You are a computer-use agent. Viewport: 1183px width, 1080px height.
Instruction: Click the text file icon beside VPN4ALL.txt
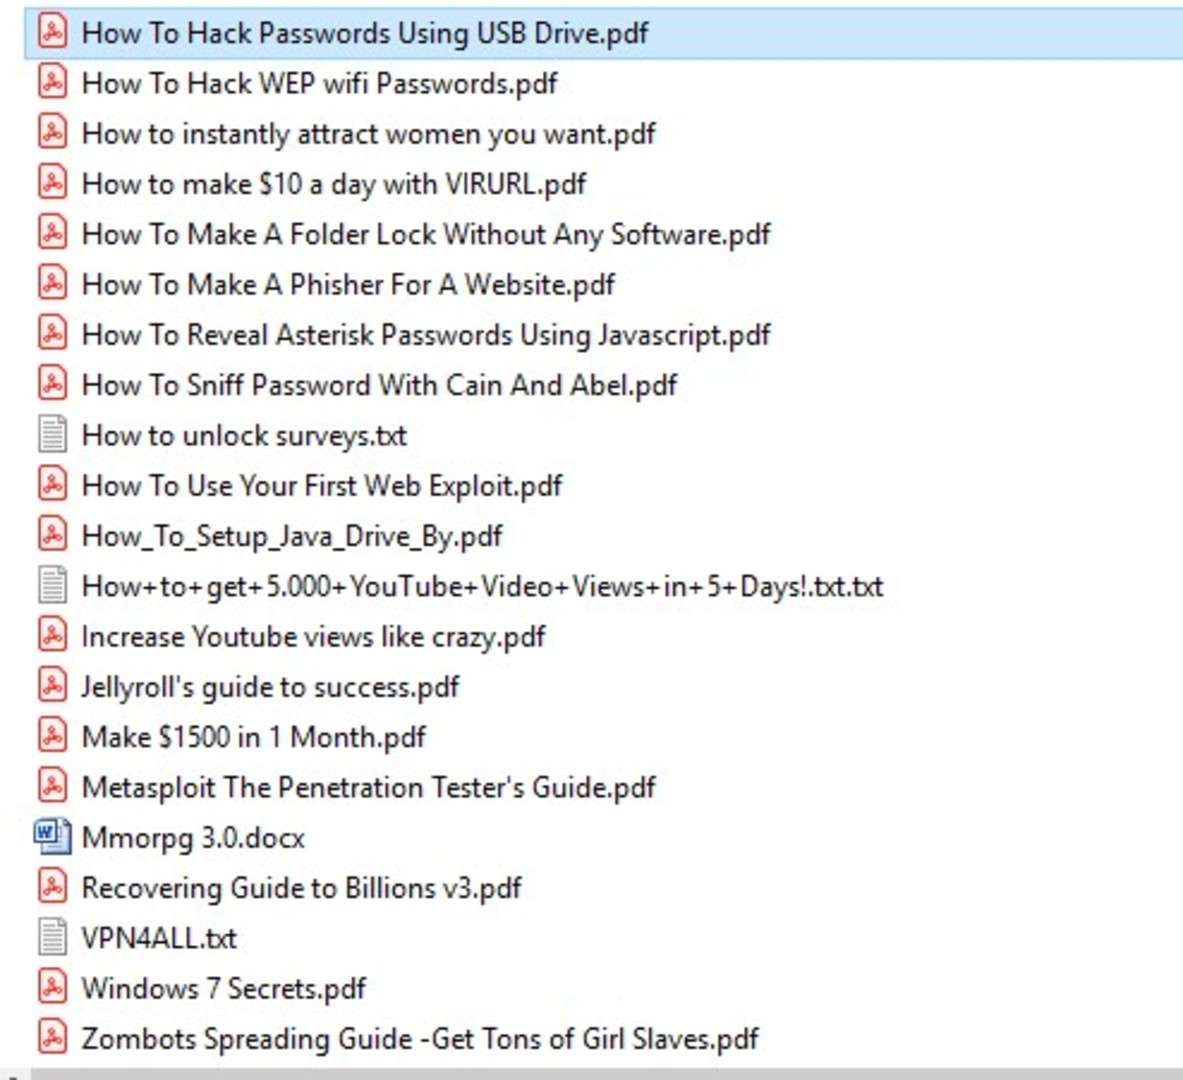pos(52,937)
